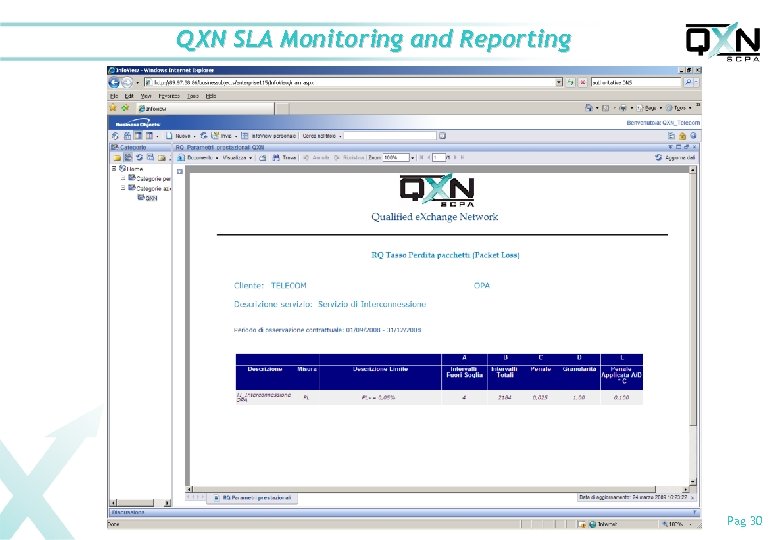
Task: Click the browser Back arrow button
Action: click(x=114, y=83)
